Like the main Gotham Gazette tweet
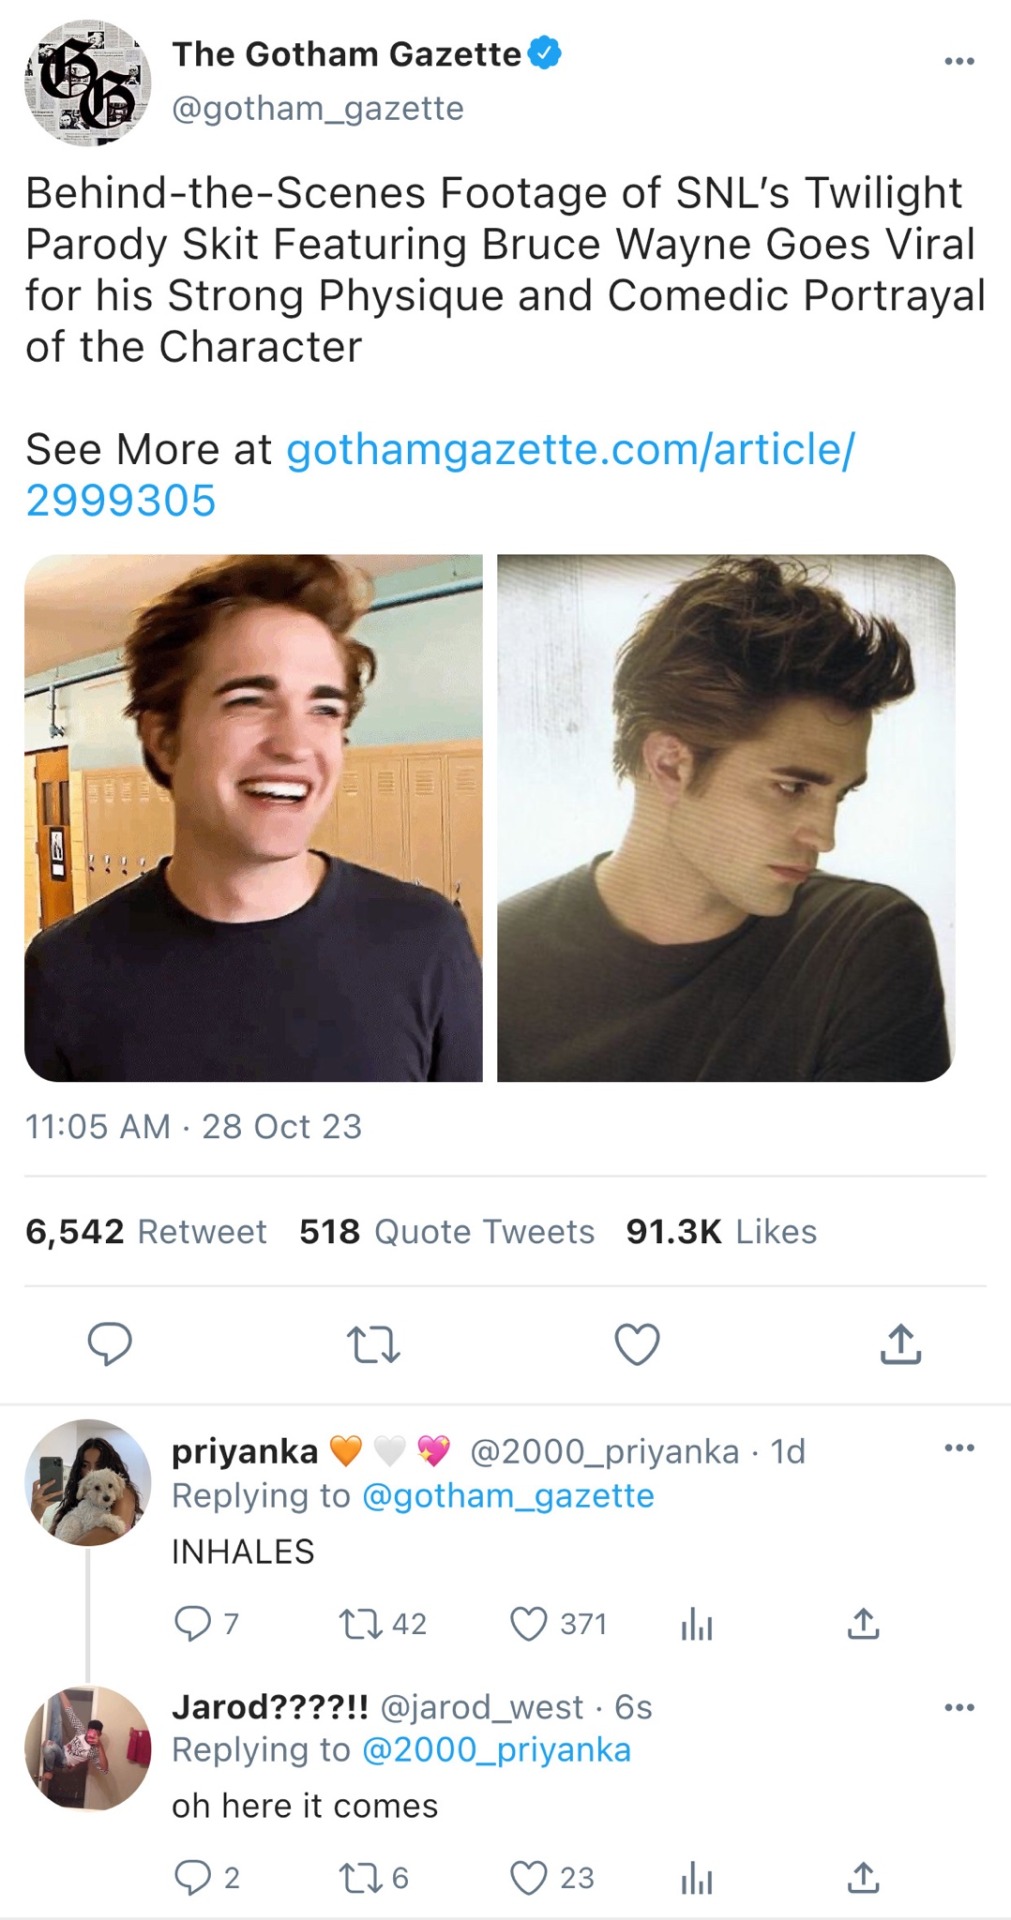Viewport: 1011px width, 1920px height. pyautogui.click(x=636, y=1344)
